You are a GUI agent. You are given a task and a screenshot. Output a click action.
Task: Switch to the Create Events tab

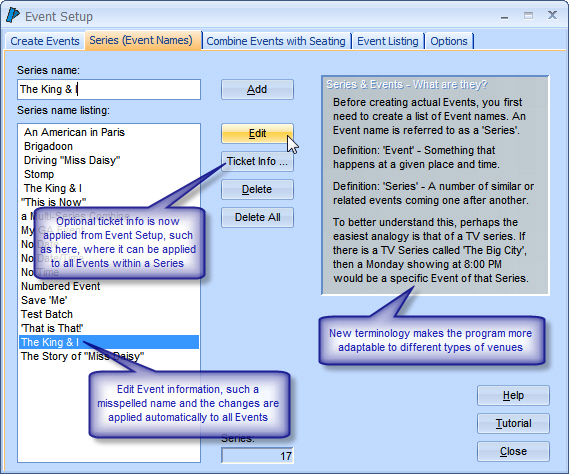click(45, 41)
